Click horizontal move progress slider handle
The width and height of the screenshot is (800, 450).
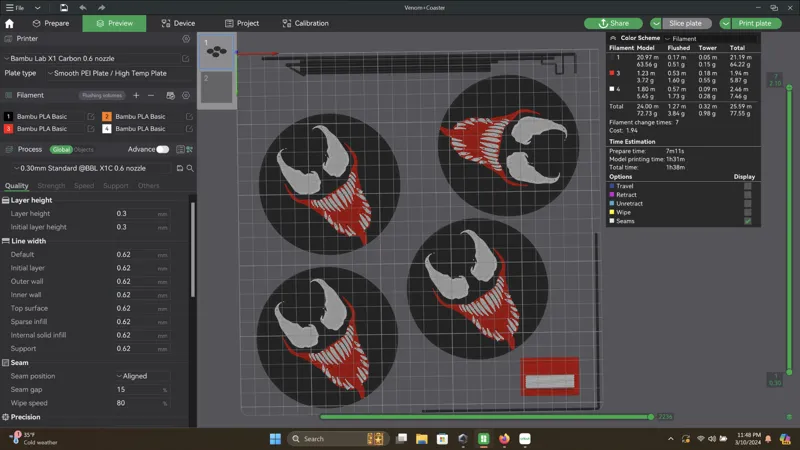click(x=651, y=417)
